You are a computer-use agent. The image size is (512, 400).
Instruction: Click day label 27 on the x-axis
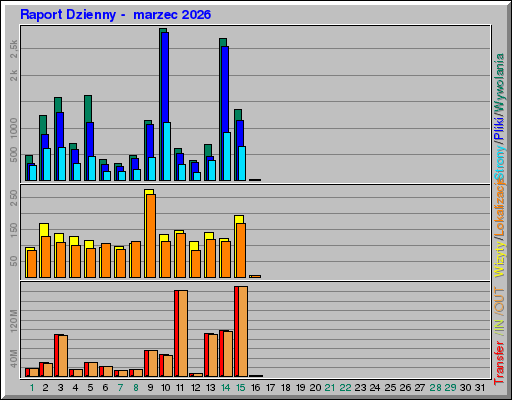pos(420,388)
